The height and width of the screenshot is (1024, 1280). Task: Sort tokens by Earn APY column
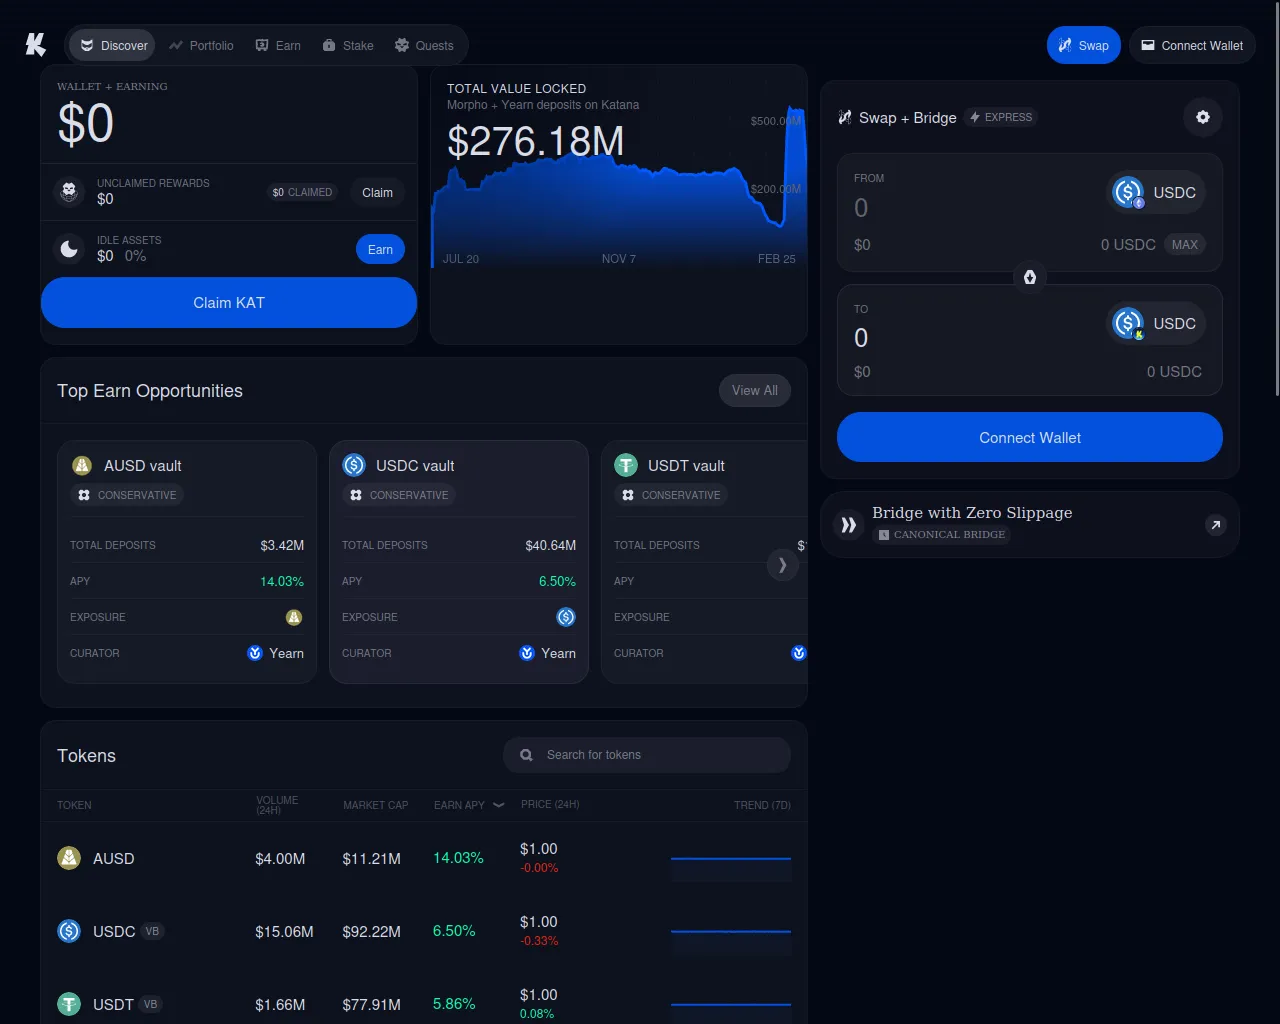(469, 805)
